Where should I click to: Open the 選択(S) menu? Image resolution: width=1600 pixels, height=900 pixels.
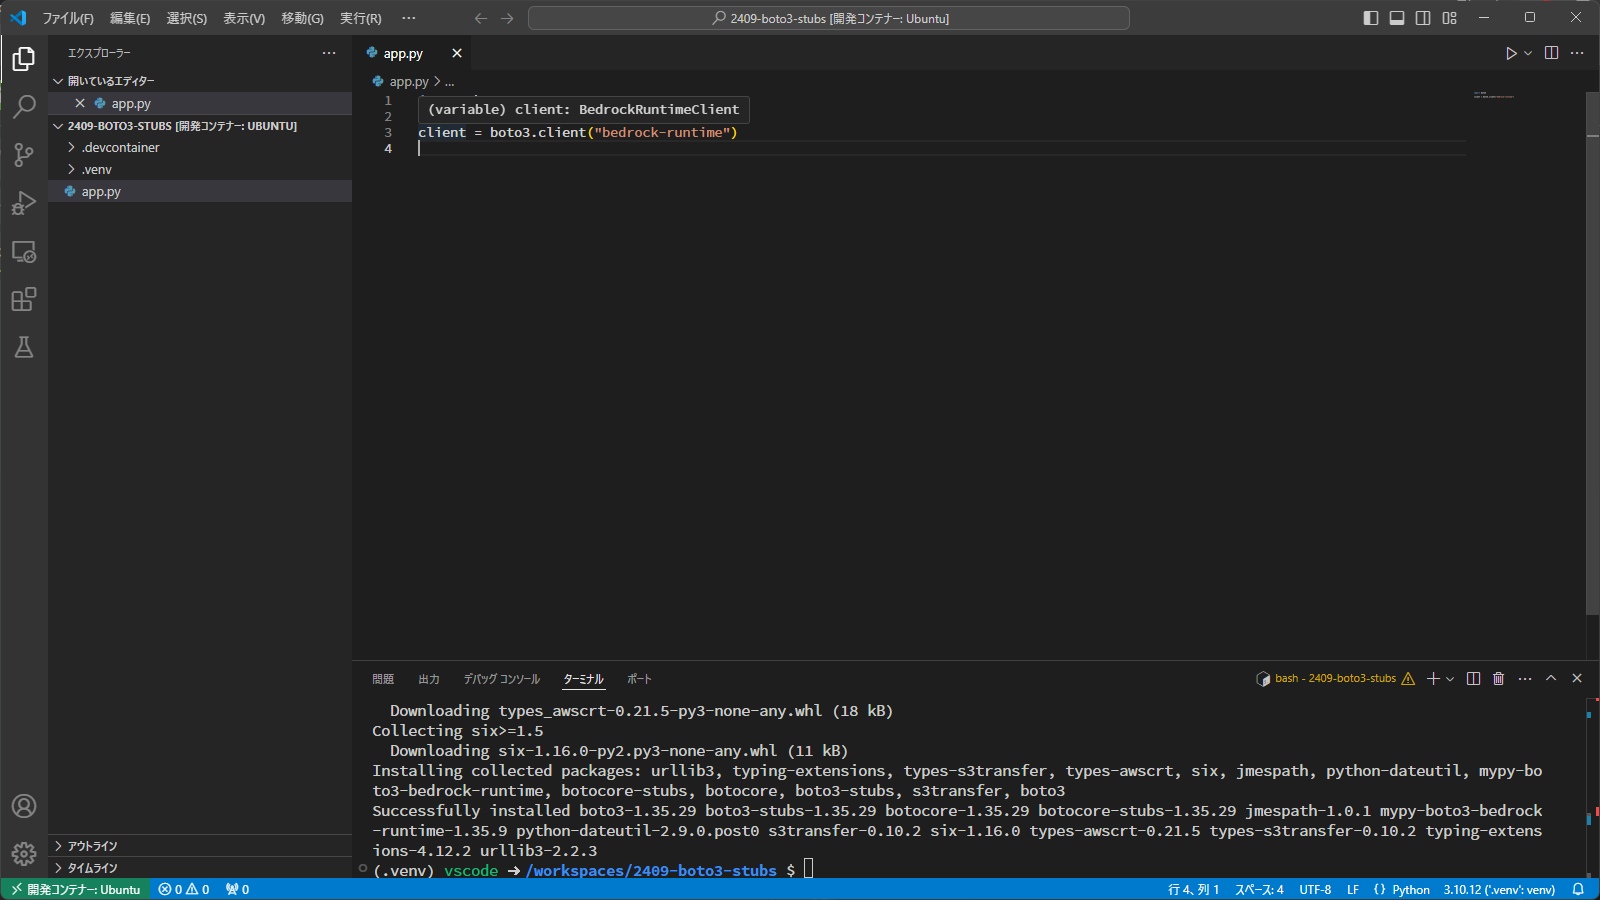click(x=187, y=18)
